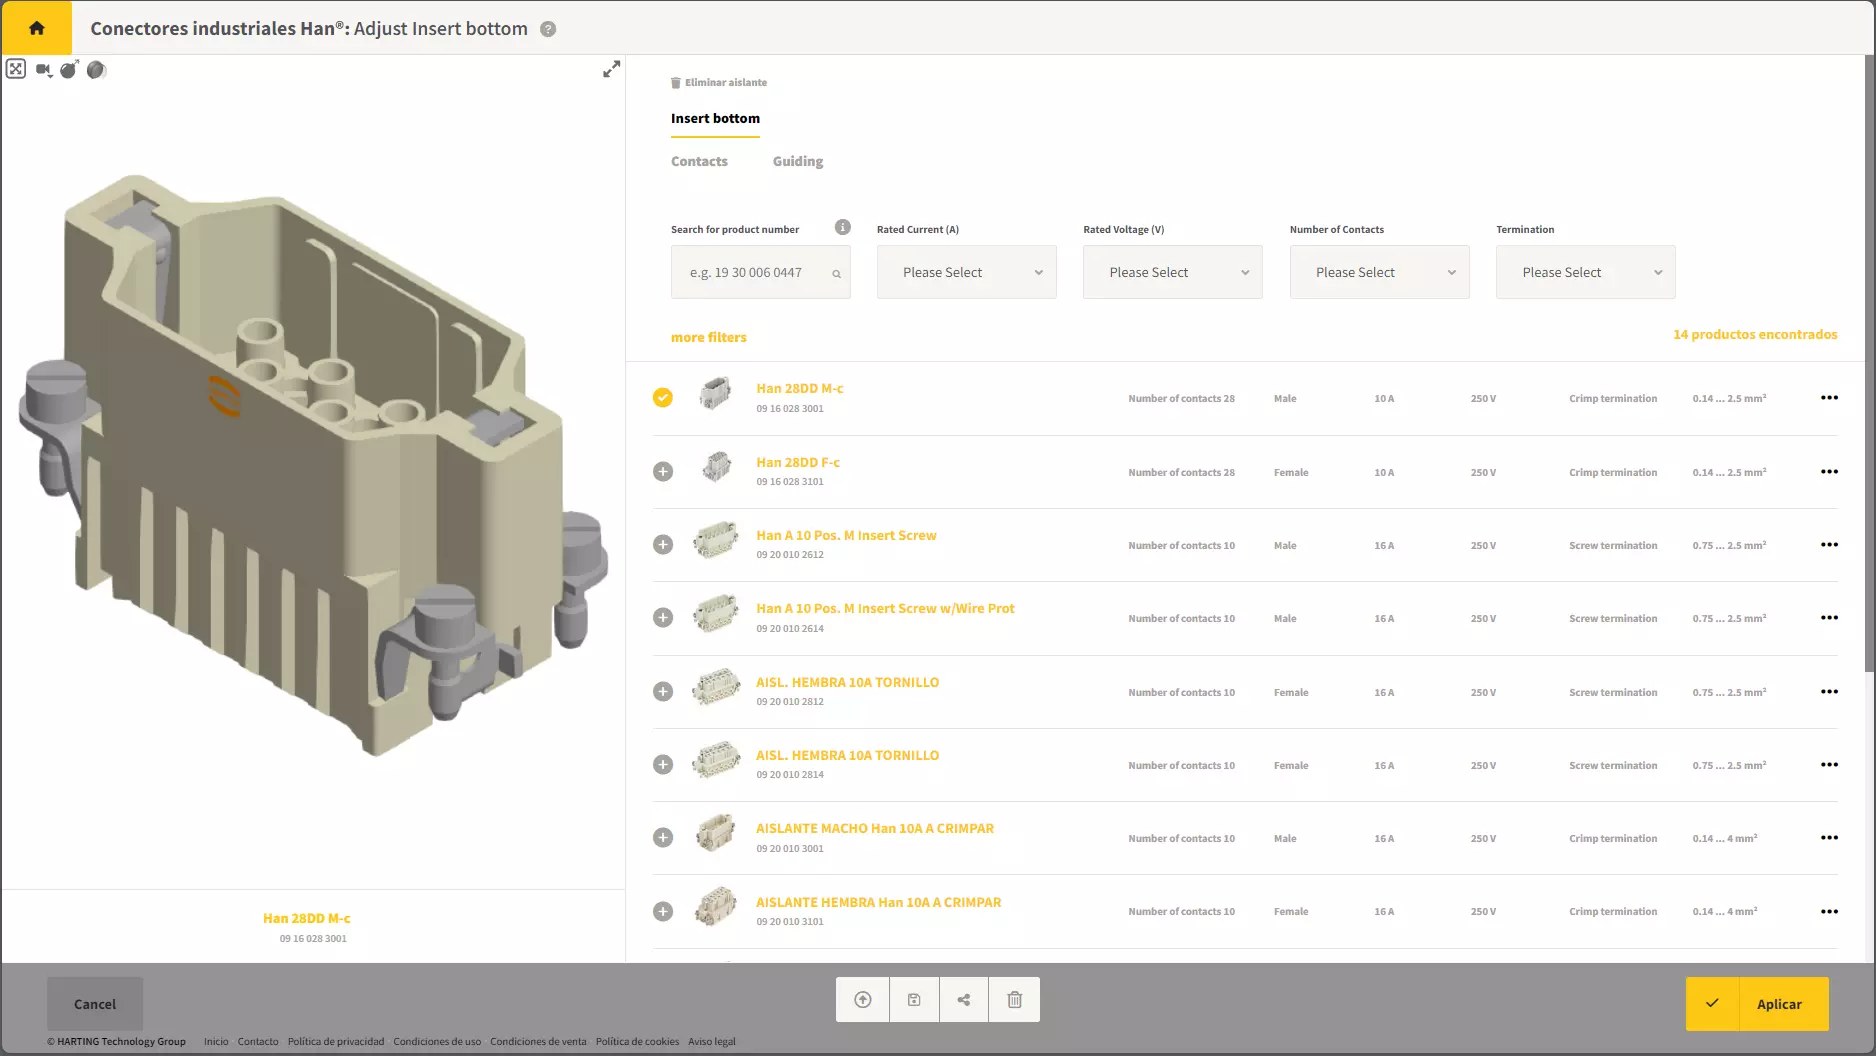Focus the product number search field
The height and width of the screenshot is (1056, 1876).
(761, 272)
